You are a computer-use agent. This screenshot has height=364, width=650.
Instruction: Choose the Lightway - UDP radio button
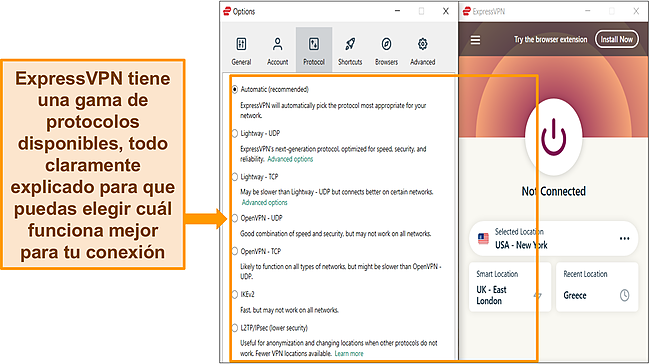(235, 133)
